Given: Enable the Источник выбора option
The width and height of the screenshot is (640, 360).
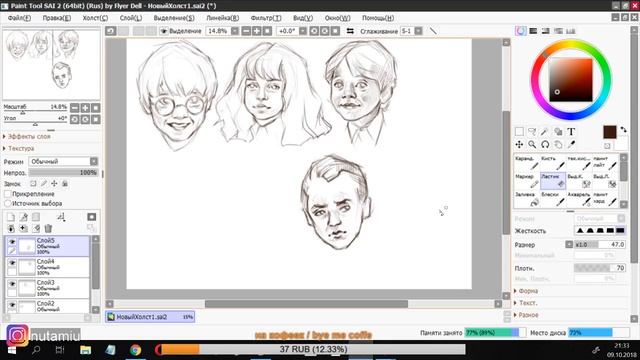Looking at the screenshot, I should pos(8,203).
